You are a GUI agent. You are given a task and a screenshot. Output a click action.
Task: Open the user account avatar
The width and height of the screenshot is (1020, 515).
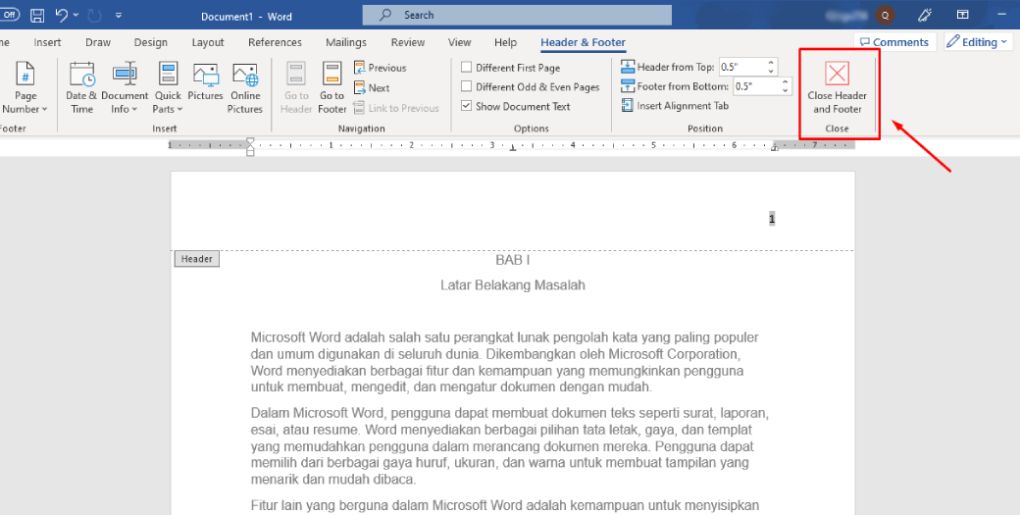[885, 15]
